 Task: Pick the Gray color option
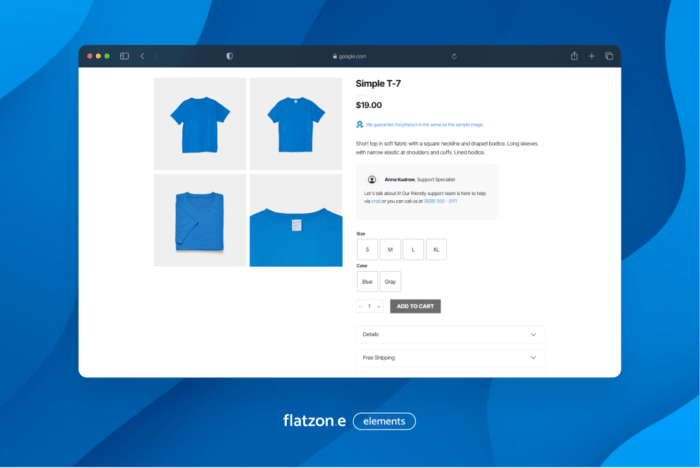[390, 282]
